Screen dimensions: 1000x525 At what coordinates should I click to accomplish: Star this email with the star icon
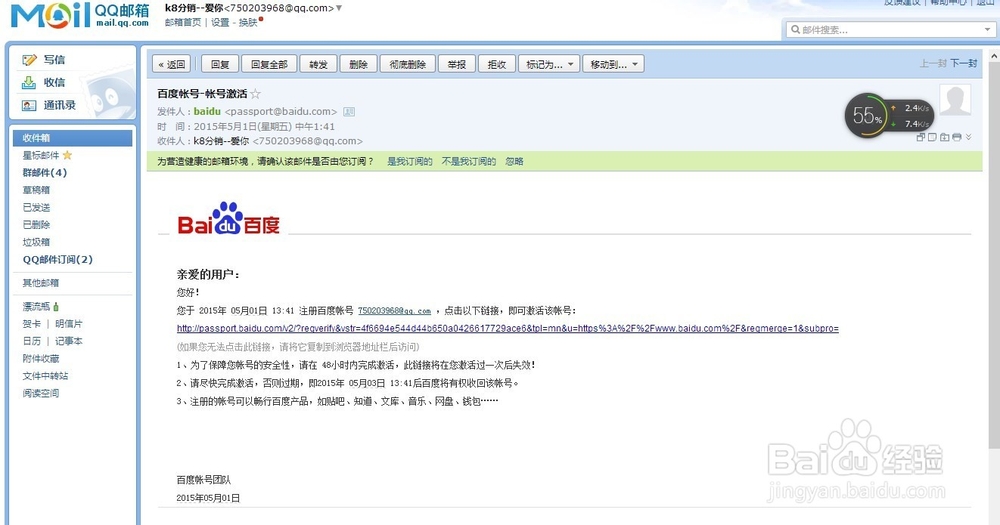click(x=255, y=94)
